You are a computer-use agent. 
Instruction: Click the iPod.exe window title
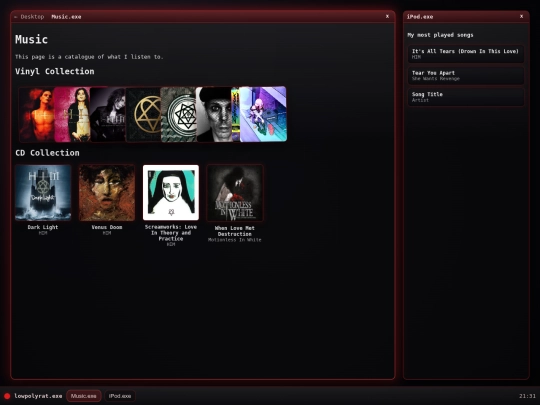(420, 17)
